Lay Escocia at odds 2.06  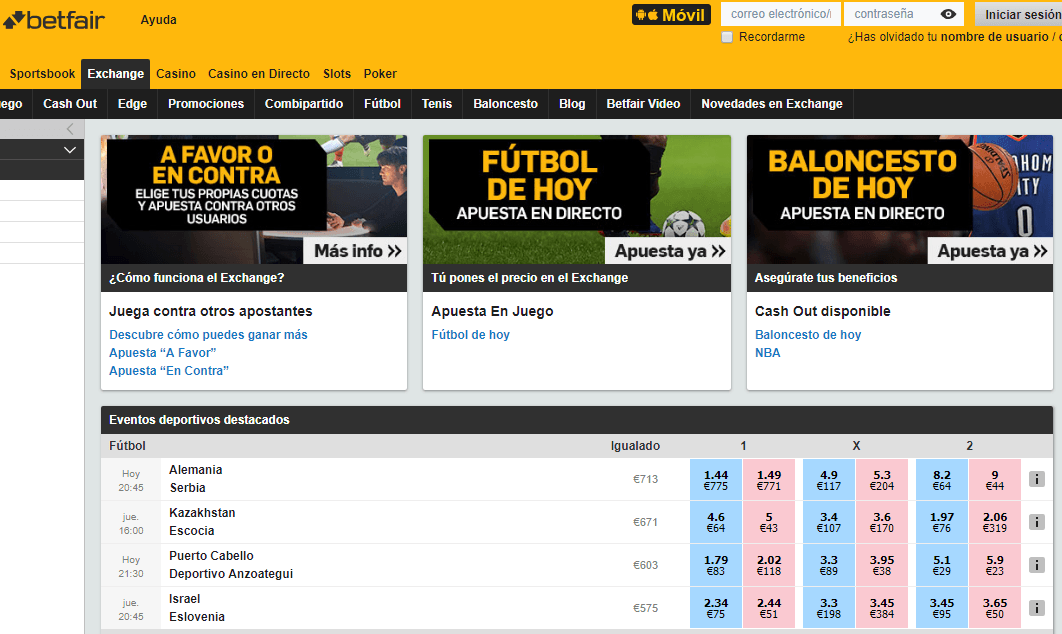[x=995, y=522]
